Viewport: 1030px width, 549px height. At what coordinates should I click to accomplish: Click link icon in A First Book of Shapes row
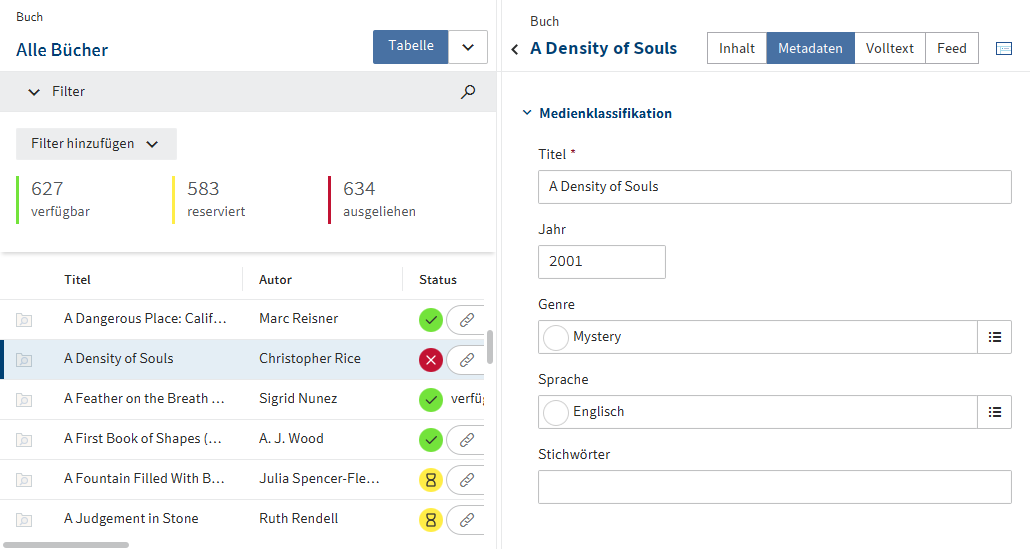tap(465, 440)
